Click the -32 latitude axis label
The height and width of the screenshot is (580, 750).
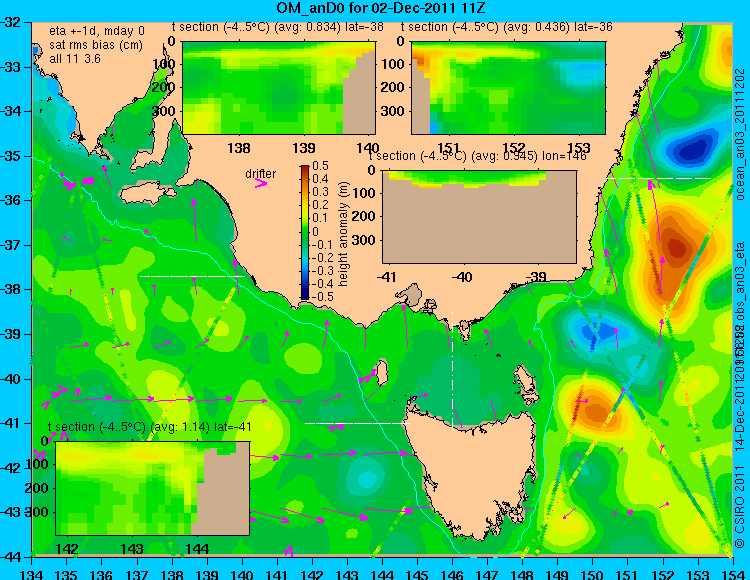point(12,22)
